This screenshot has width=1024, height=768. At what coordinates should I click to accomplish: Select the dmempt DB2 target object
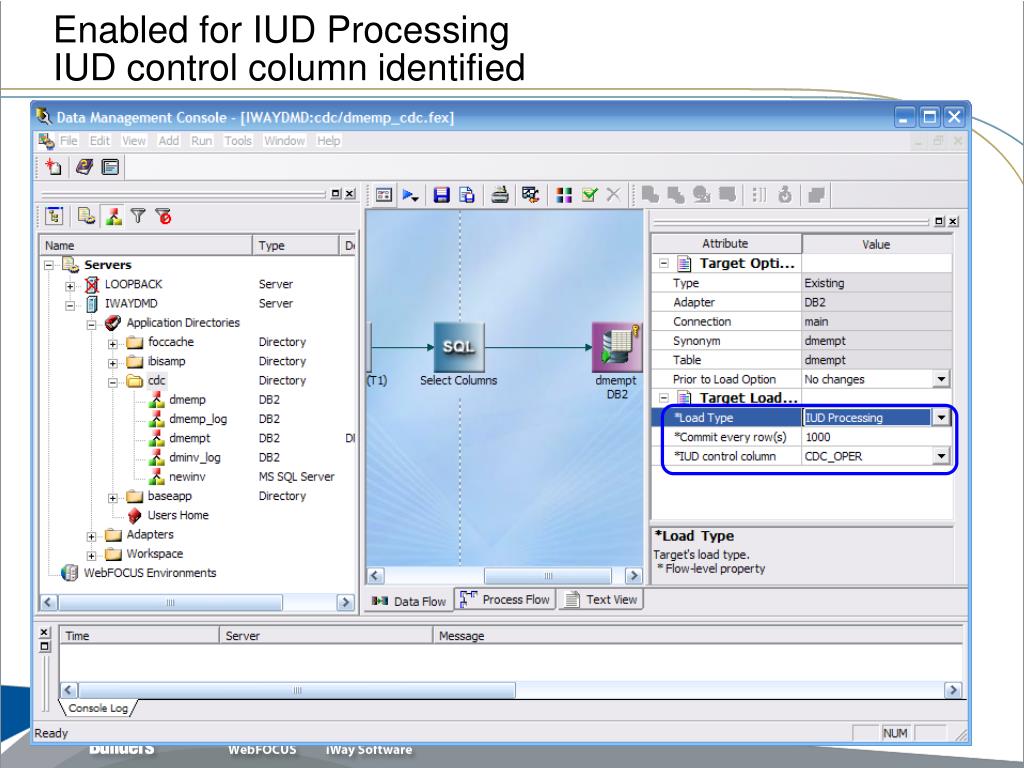616,347
